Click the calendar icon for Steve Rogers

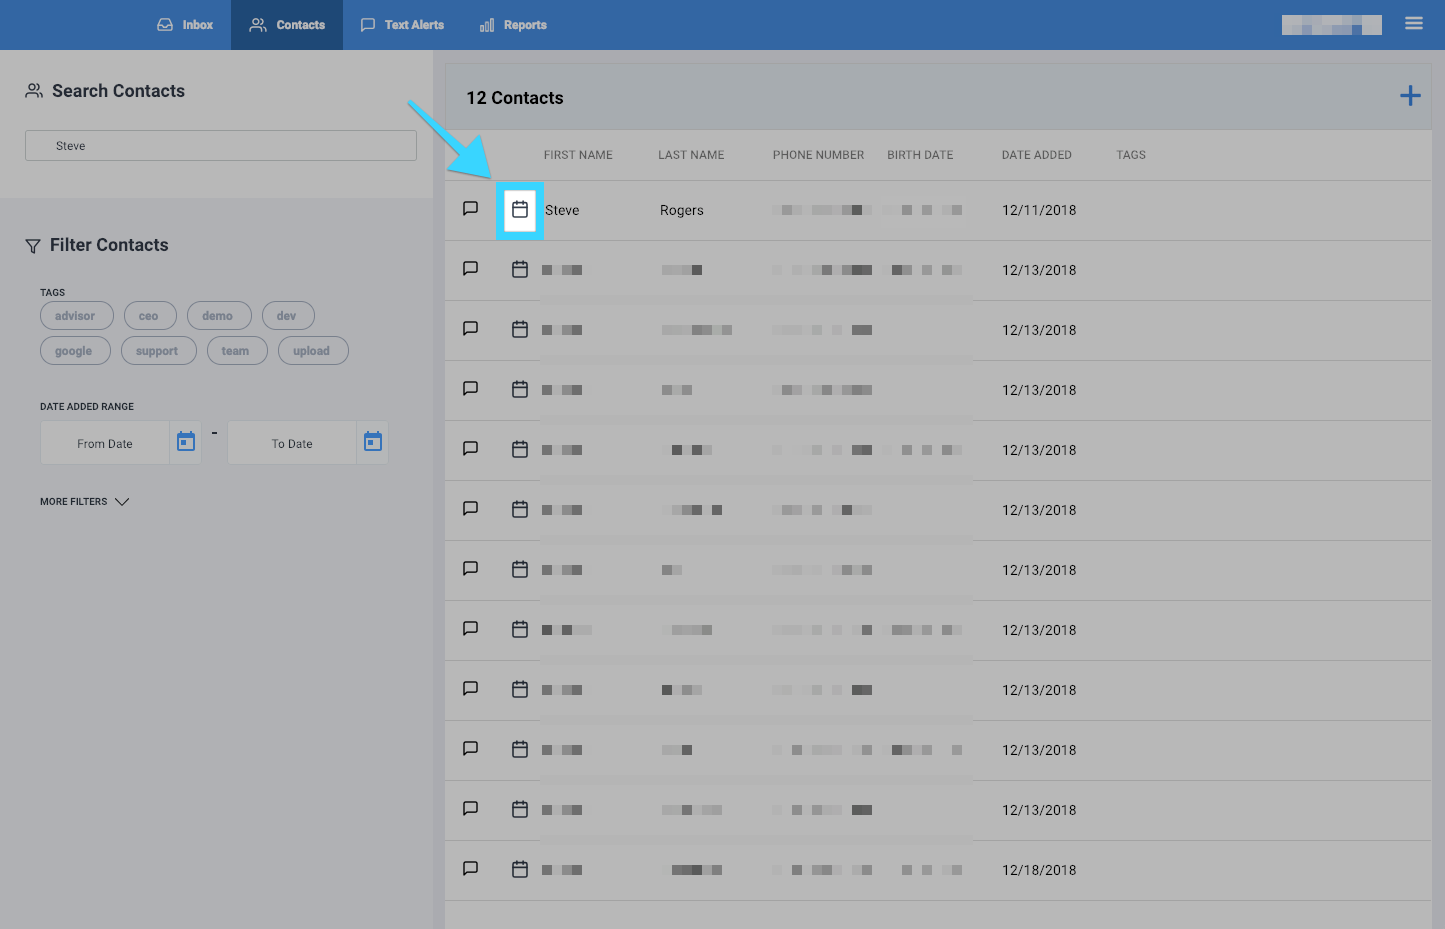coord(520,210)
